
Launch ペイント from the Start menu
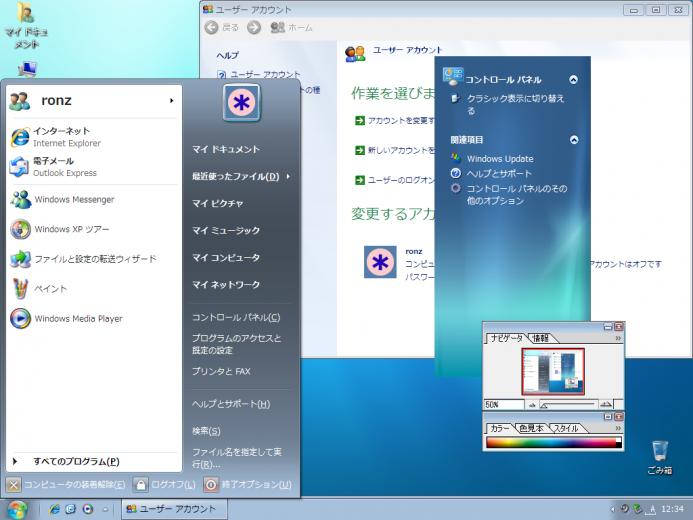[93, 288]
